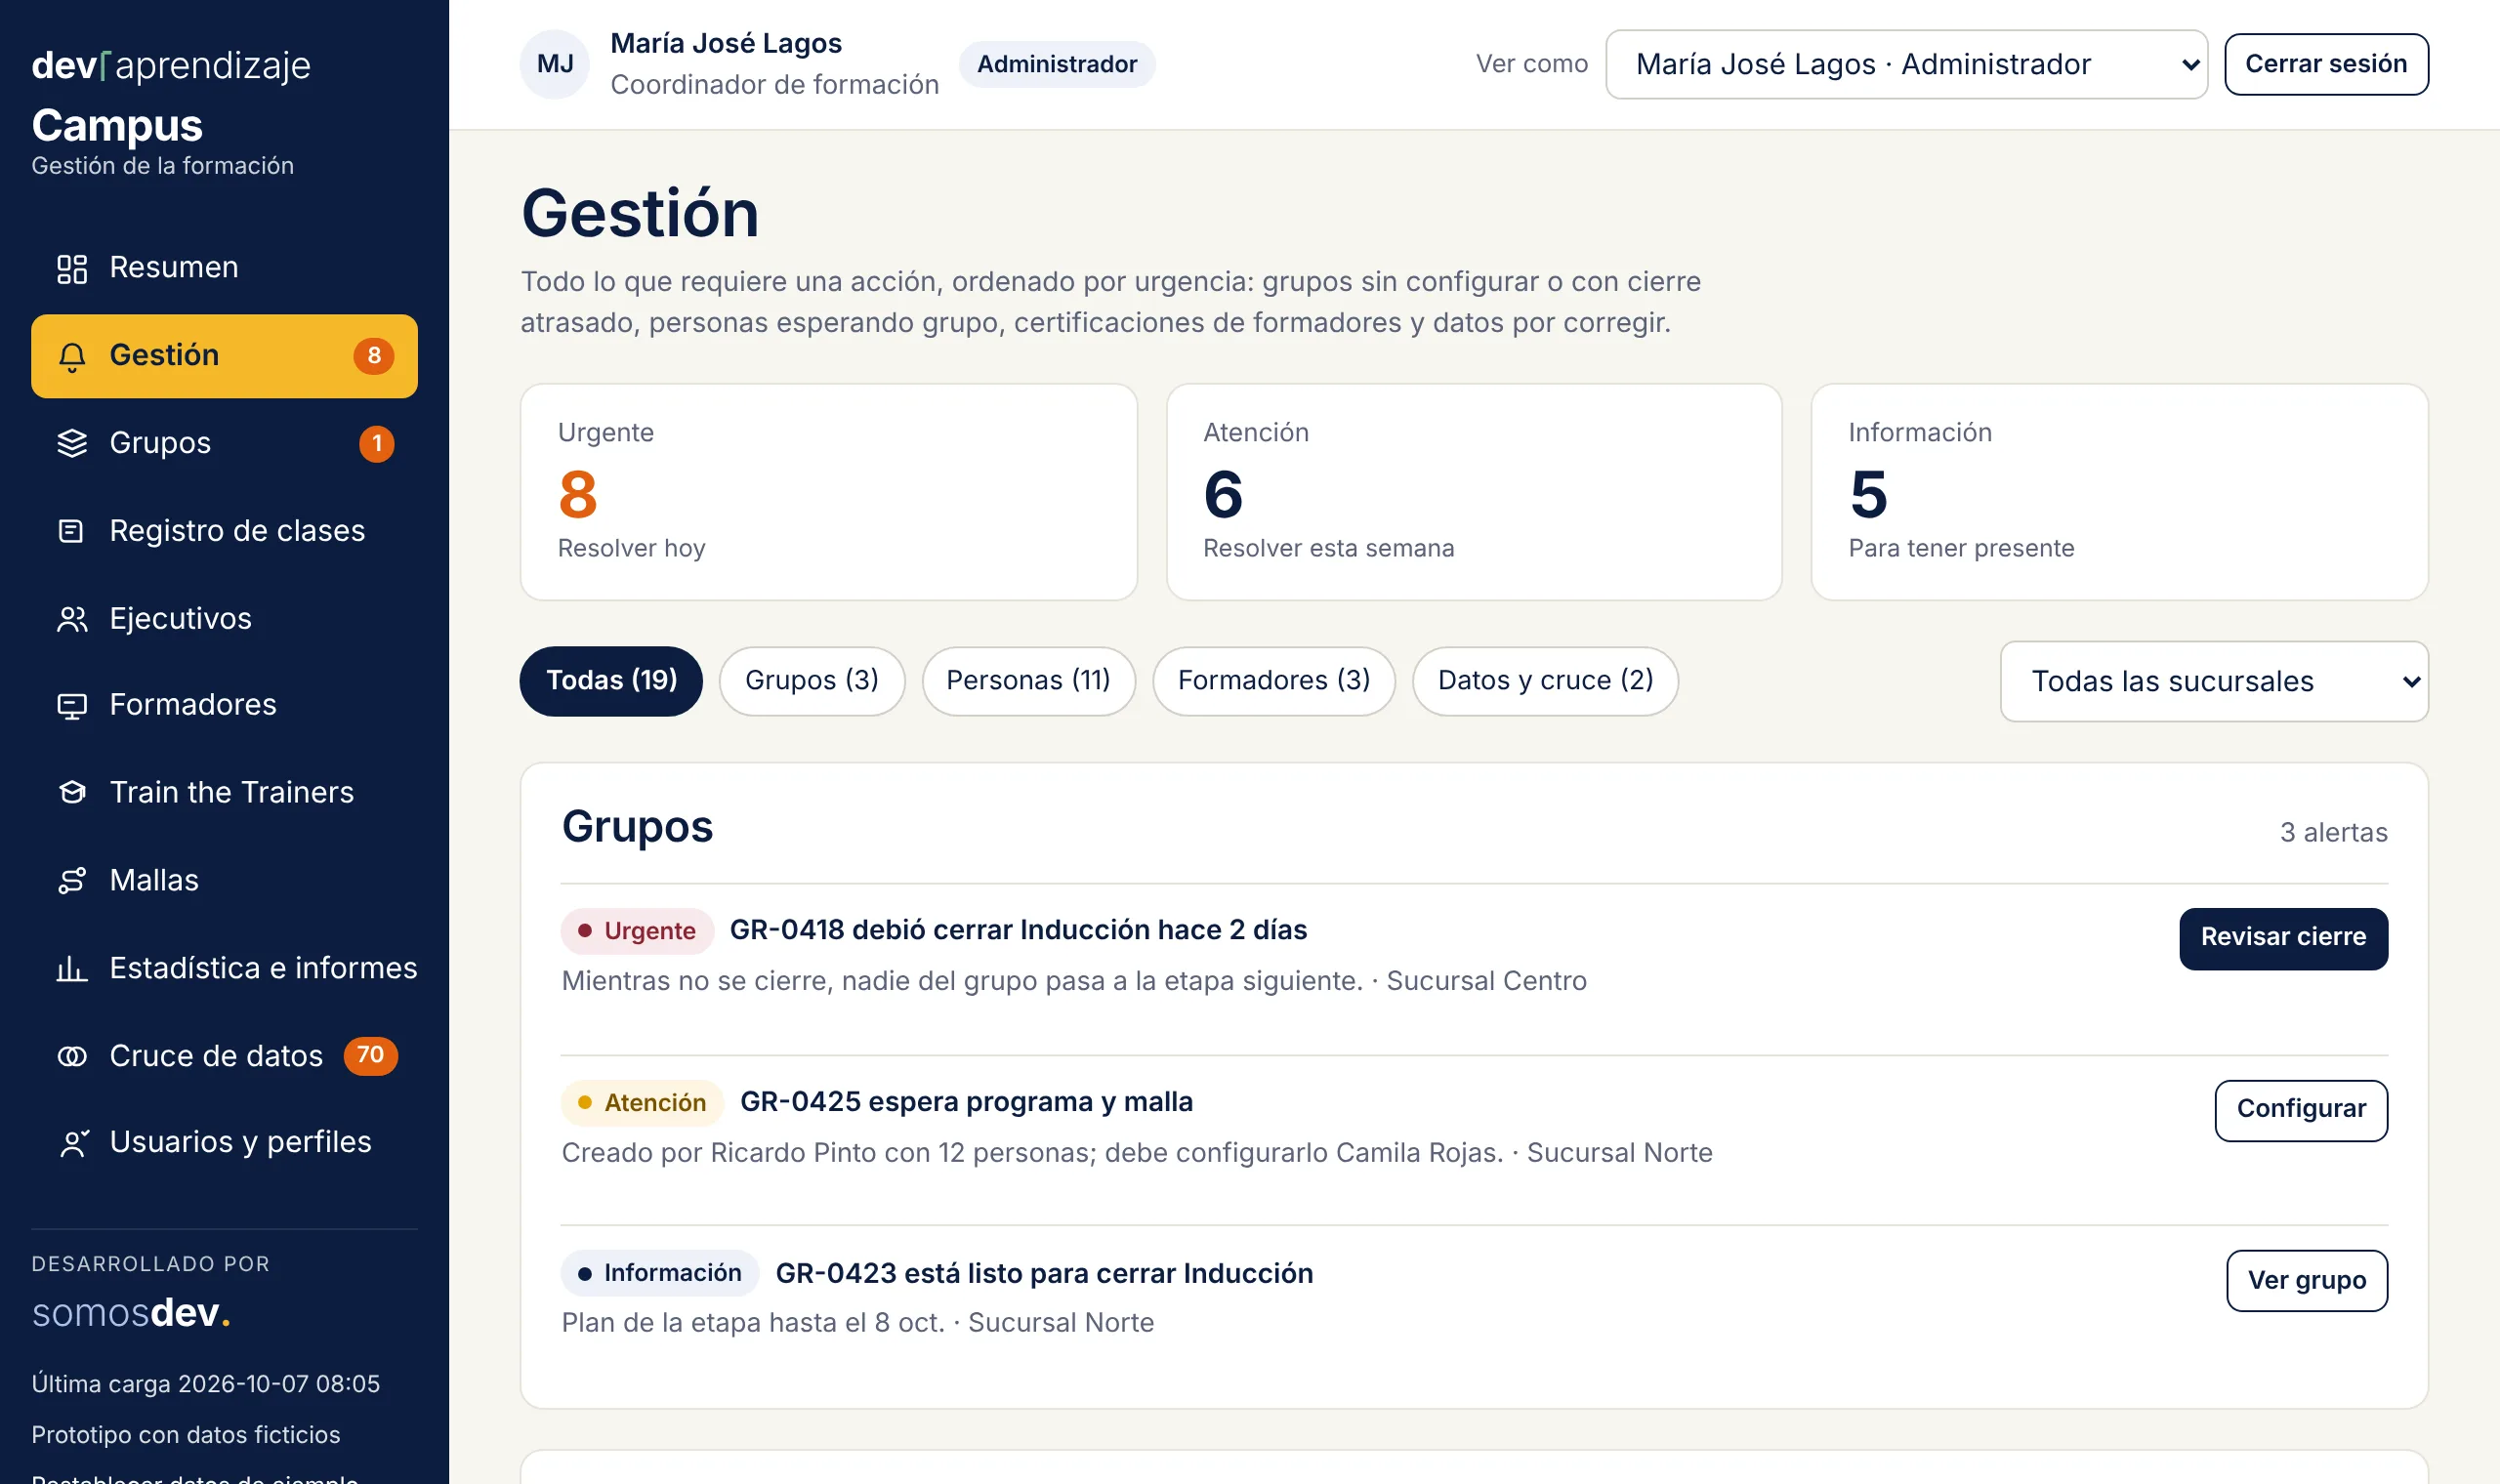
Task: Click the MJ avatar circle
Action: [x=555, y=64]
